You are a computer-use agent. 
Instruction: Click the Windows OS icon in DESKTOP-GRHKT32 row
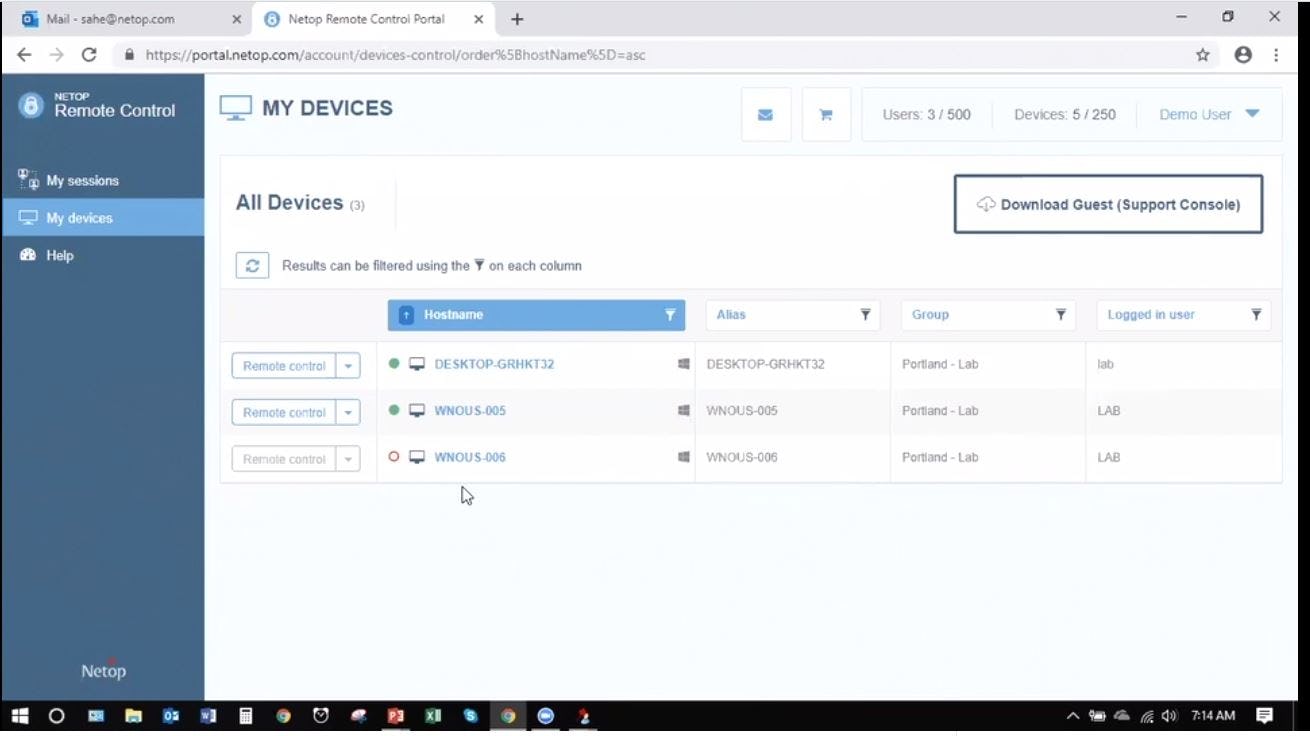pos(684,364)
